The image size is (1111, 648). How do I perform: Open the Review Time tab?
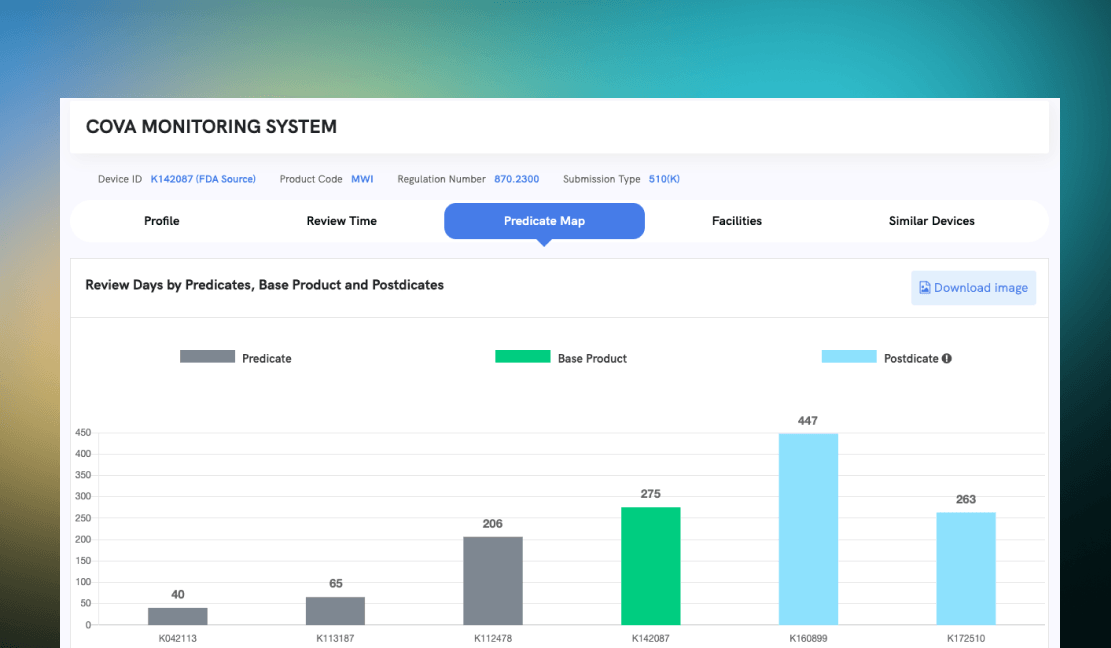[x=342, y=221]
